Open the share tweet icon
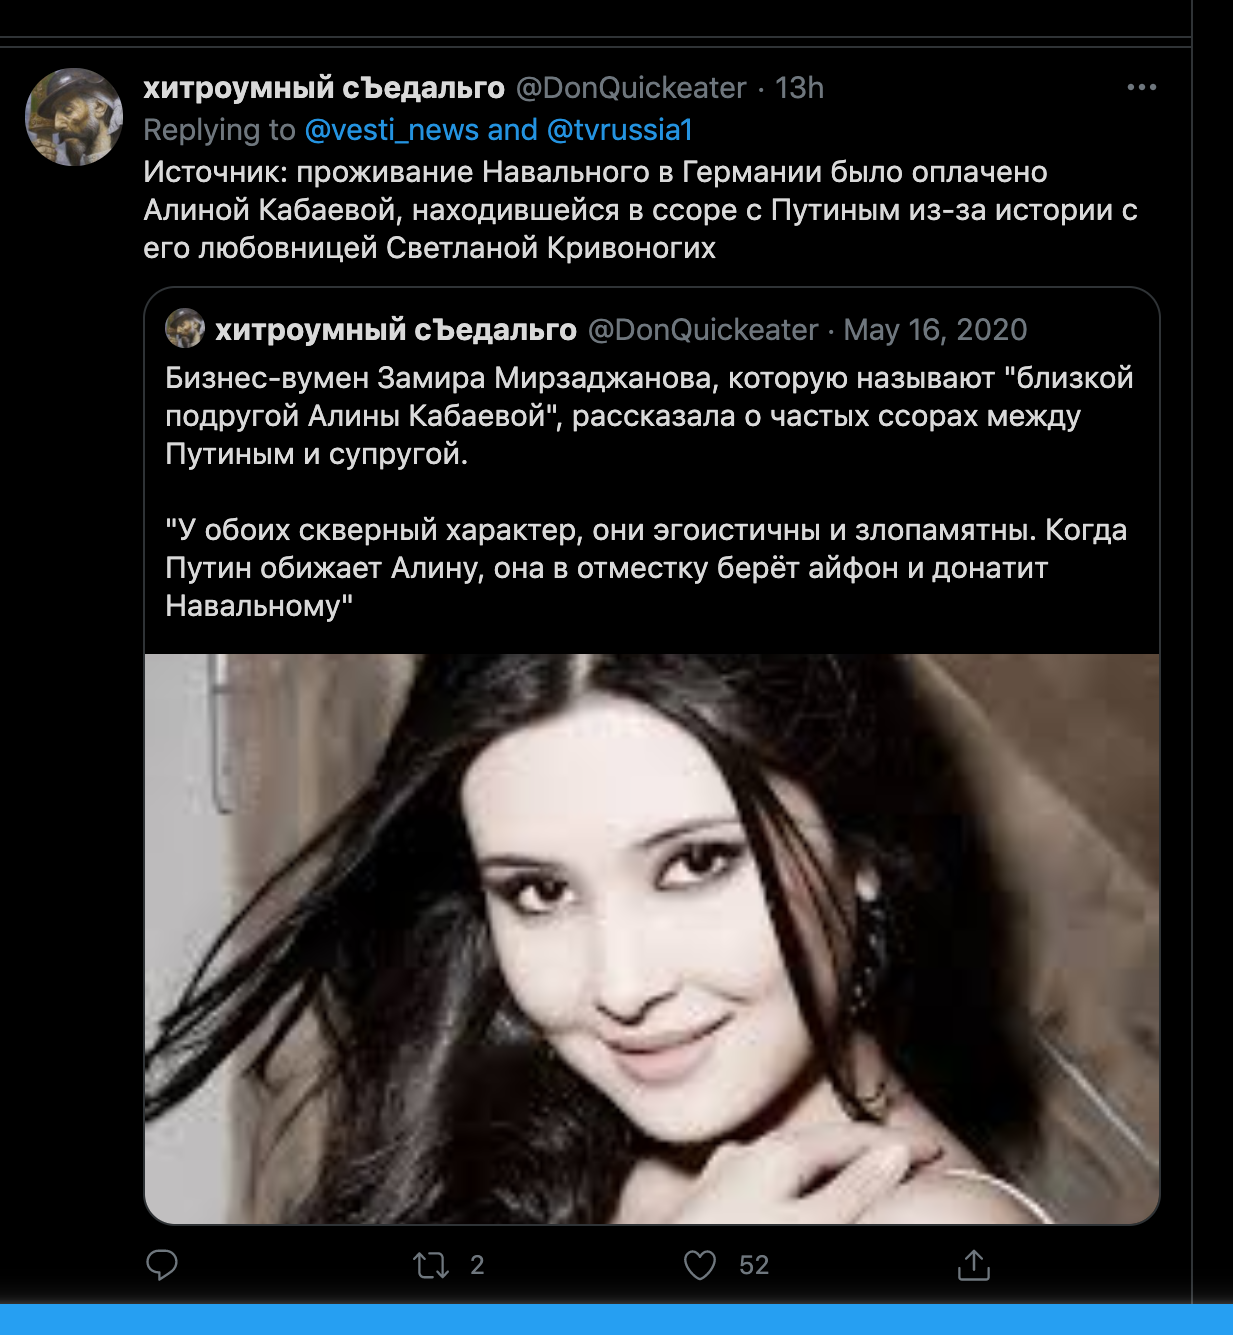The height and width of the screenshot is (1335, 1233). pos(973,1264)
